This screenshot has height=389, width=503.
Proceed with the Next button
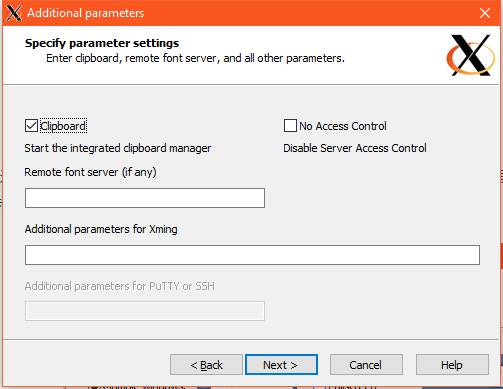coord(281,365)
